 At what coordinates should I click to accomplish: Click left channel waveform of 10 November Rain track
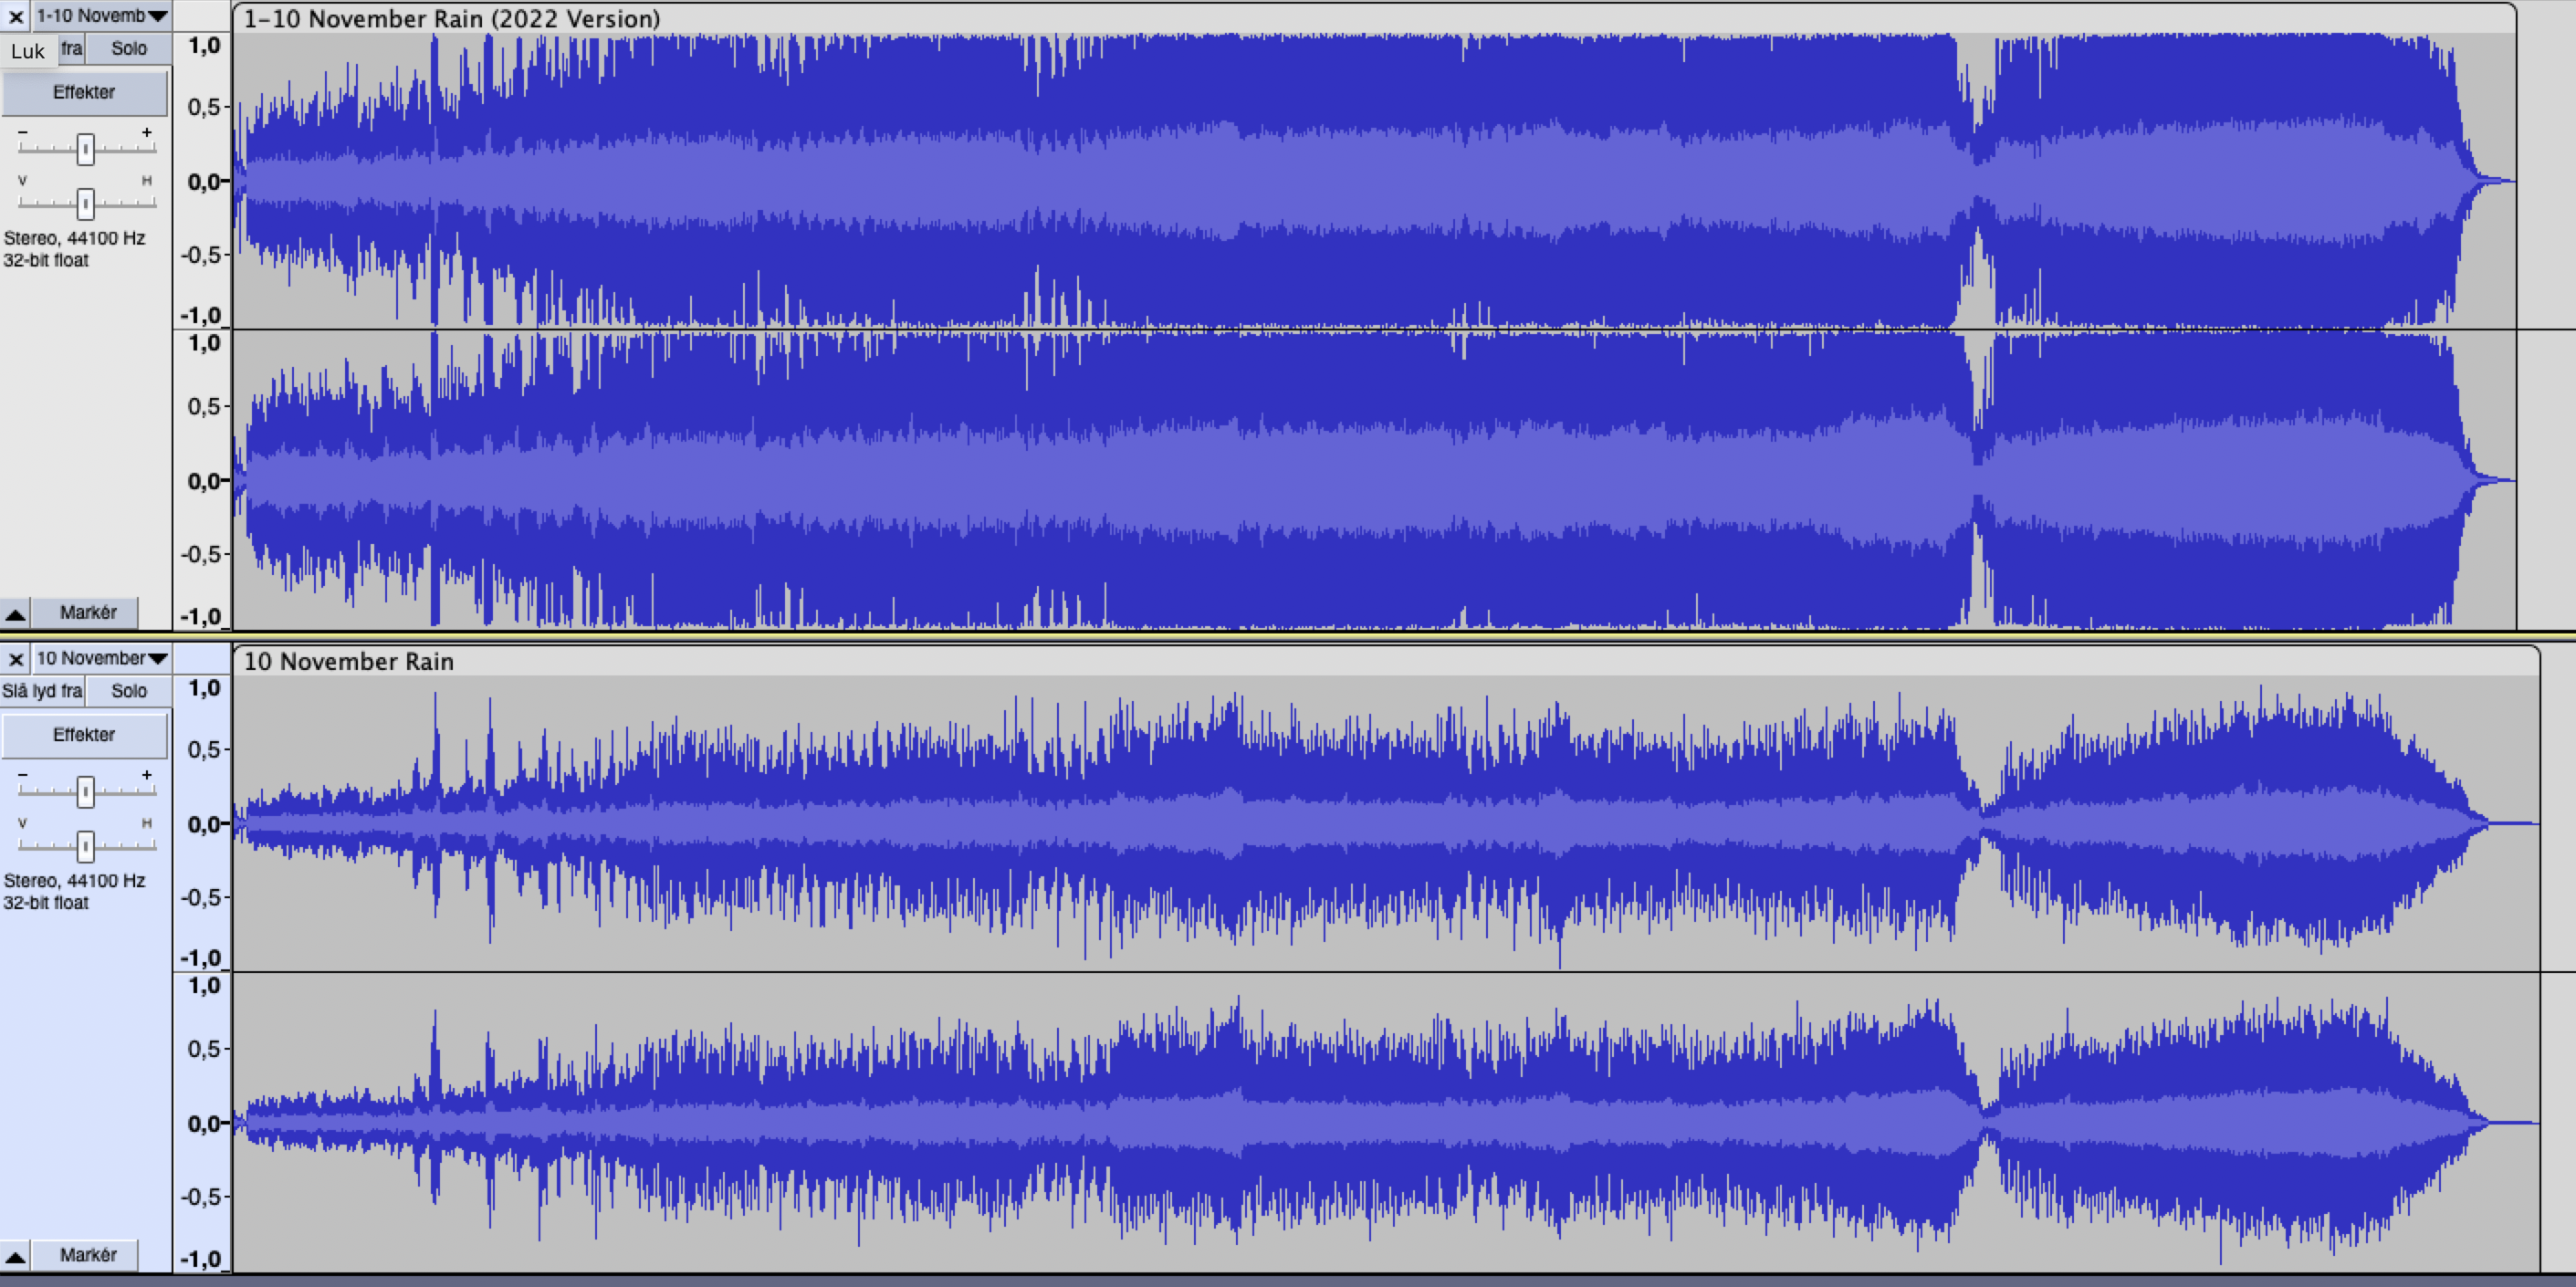pos(1386,823)
